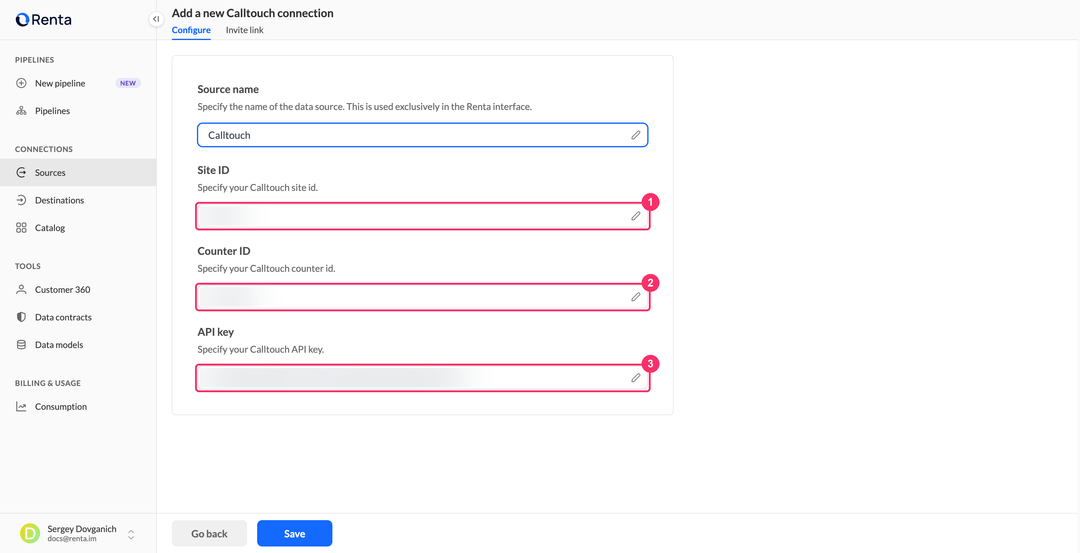This screenshot has width=1080, height=553.
Task: Click the Renta logo
Action: coord(43,19)
